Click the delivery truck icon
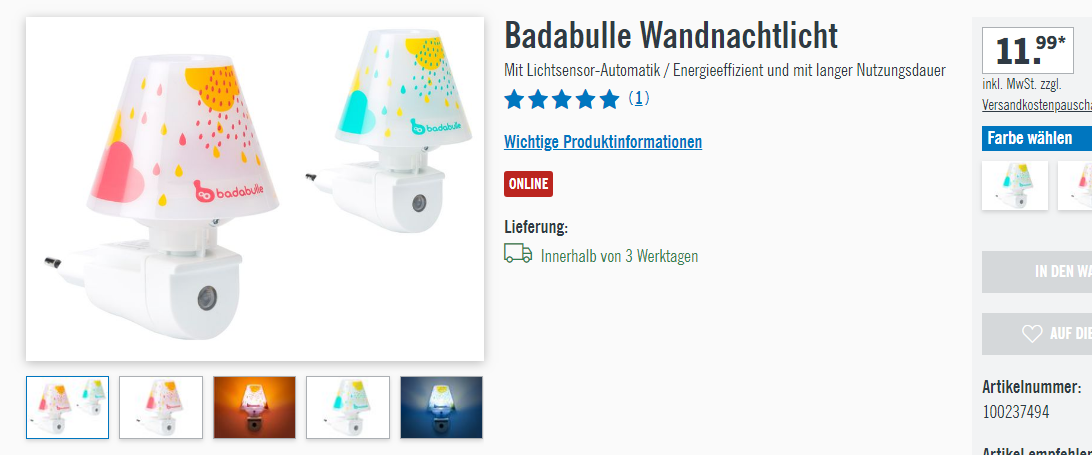 [518, 254]
